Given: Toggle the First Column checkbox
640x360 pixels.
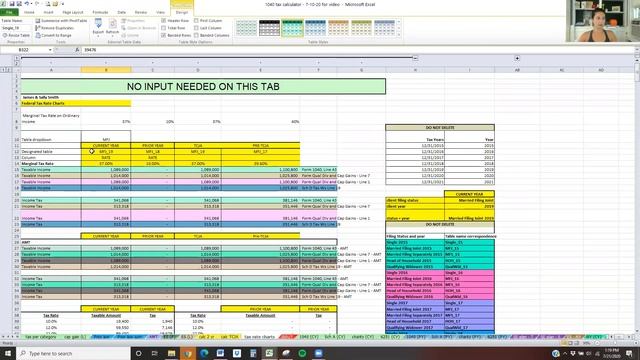Looking at the screenshot, I should [196, 20].
